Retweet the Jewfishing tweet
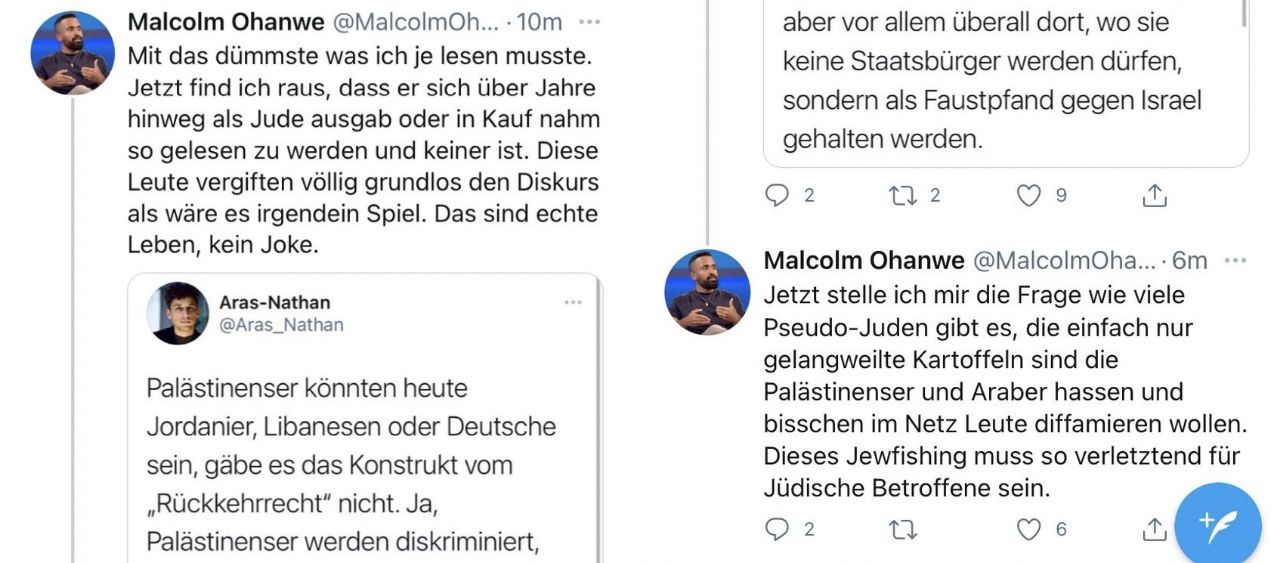Viewport: 1280px width, 563px height. pyautogui.click(x=902, y=529)
